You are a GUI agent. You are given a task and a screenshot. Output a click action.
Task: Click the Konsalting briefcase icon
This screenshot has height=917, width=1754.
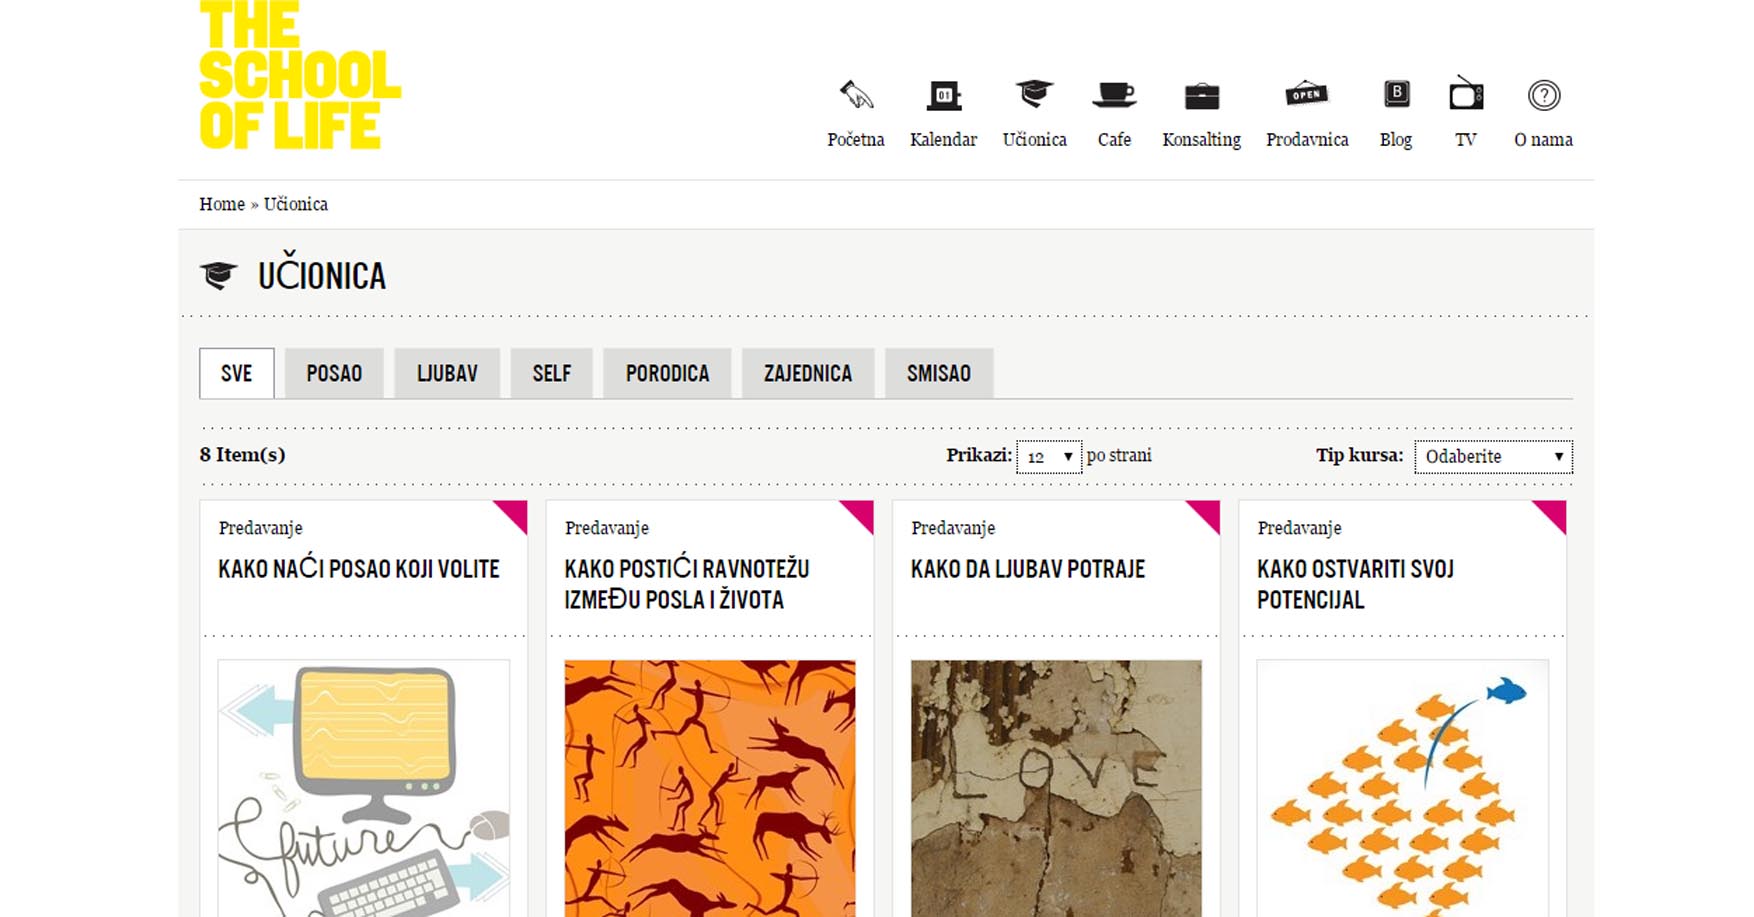(x=1201, y=96)
